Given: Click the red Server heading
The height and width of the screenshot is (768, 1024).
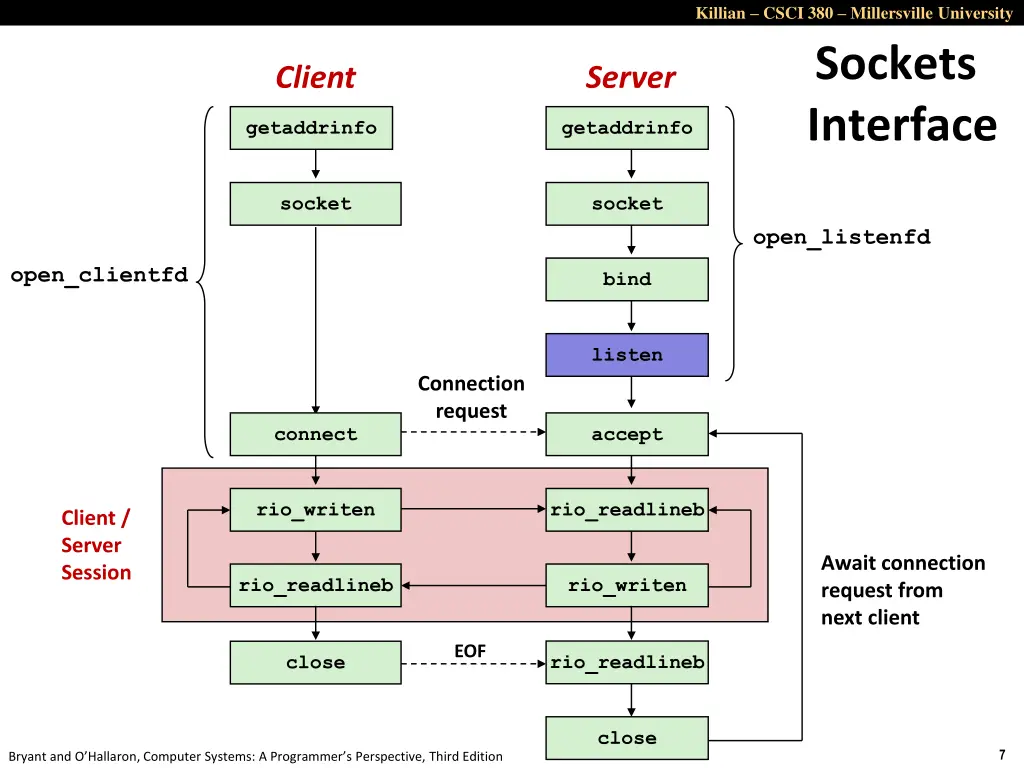Looking at the screenshot, I should point(630,77).
